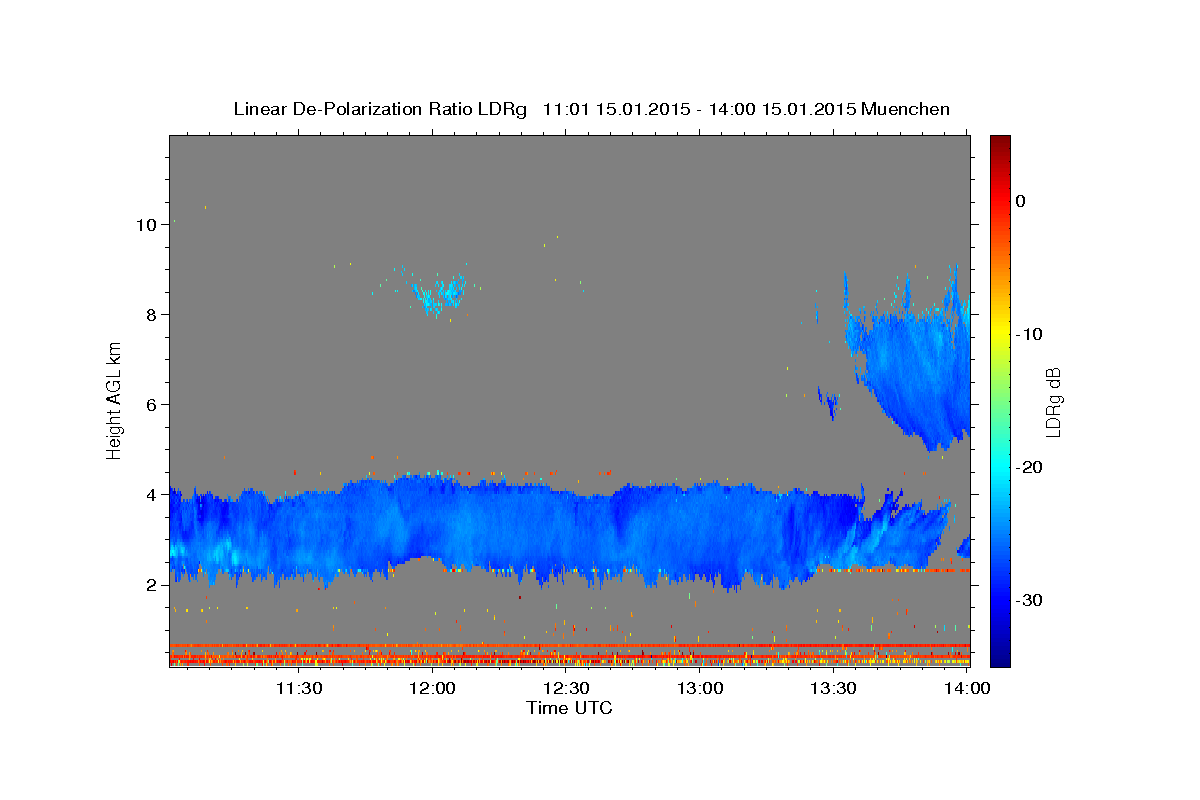
Task: Click the 11:30 time tick label
Action: pyautogui.click(x=298, y=688)
